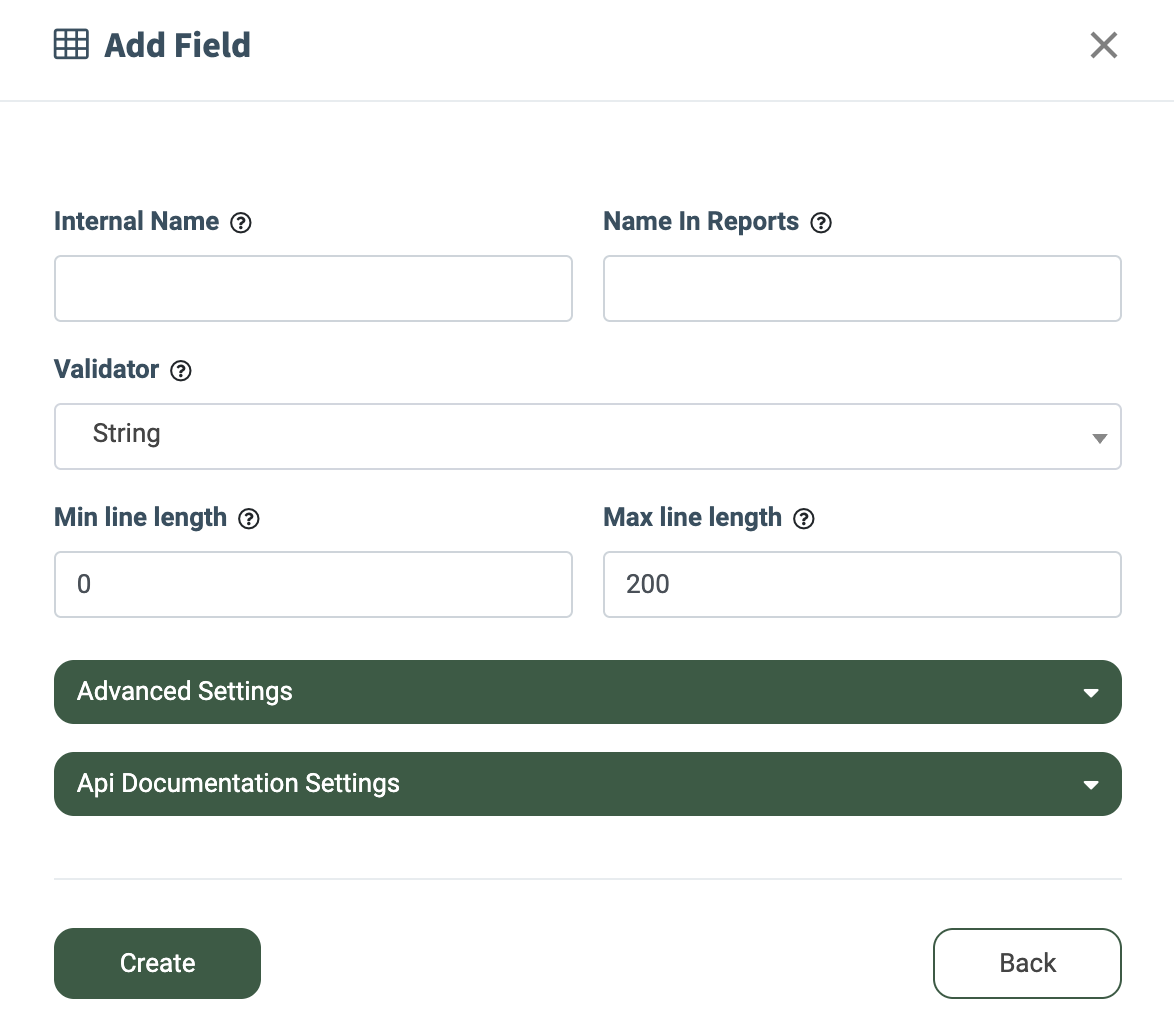Screen dimensions: 1174x1036
Task: Close the Add Field dialog
Action: click(x=1103, y=45)
